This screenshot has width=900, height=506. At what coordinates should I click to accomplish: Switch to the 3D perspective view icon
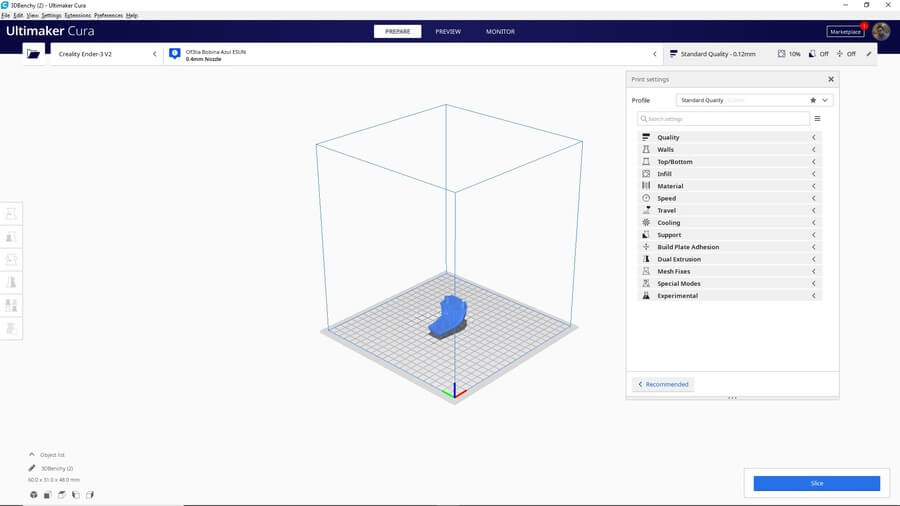point(33,494)
